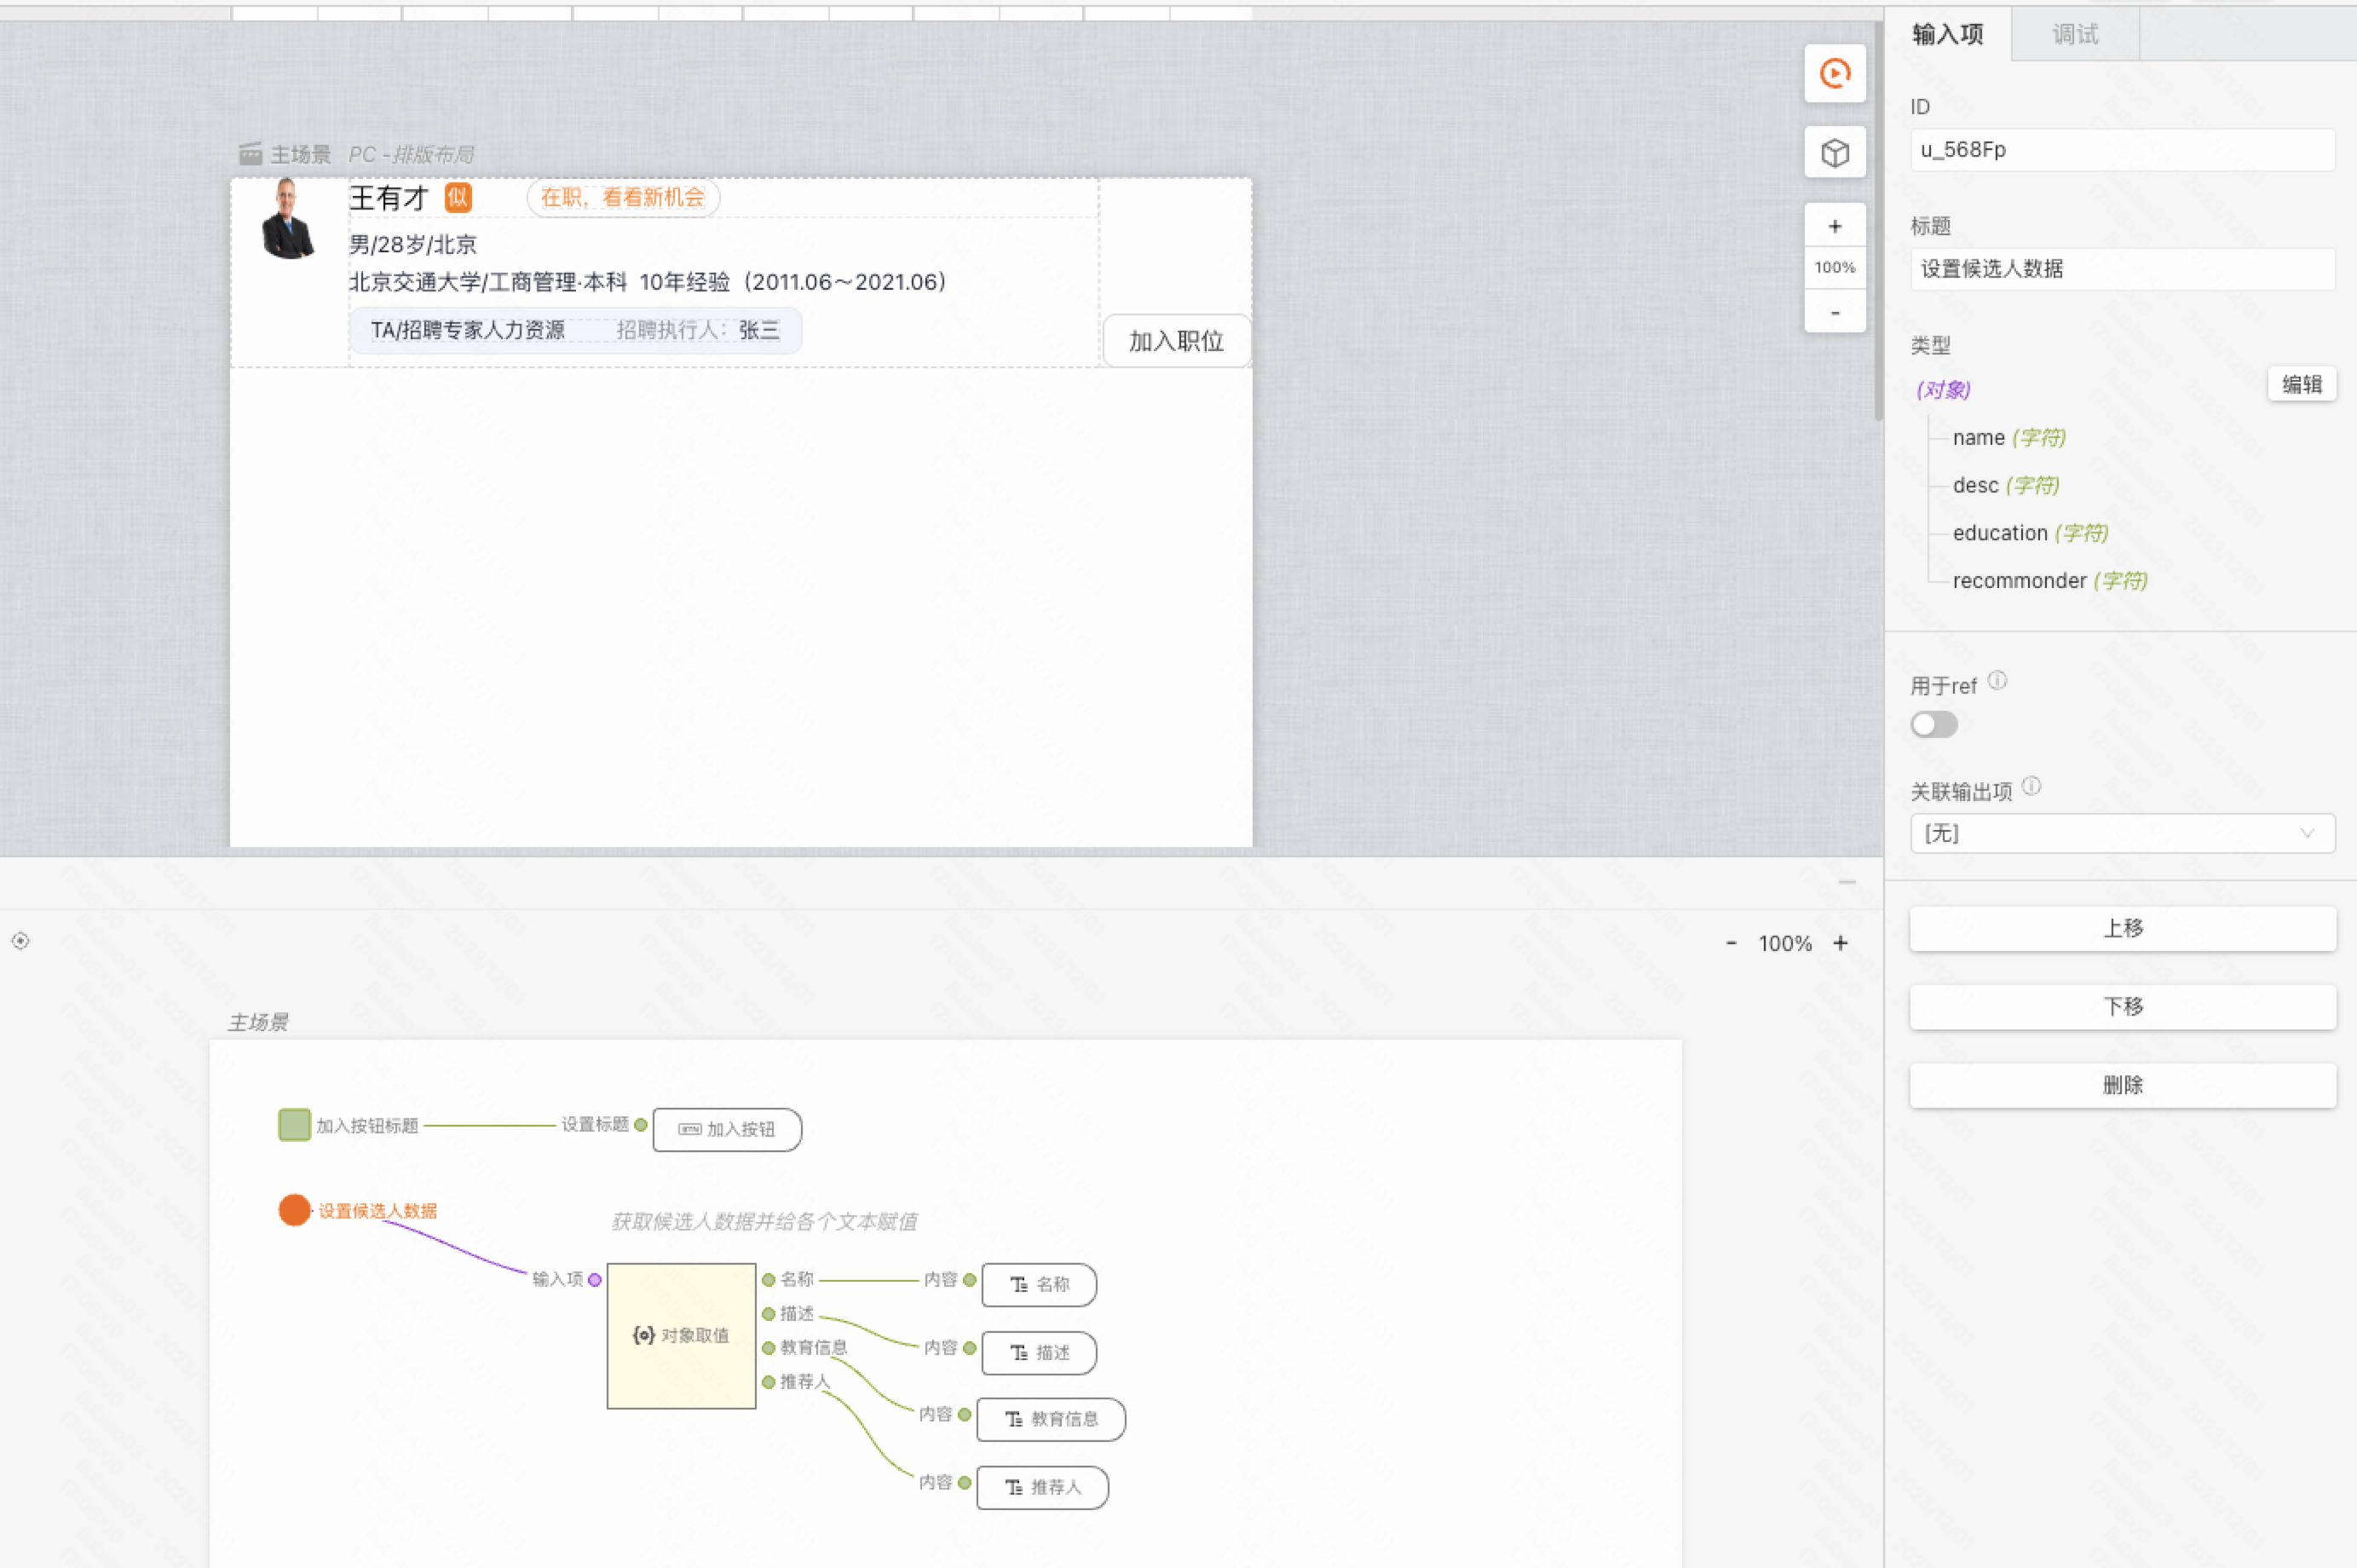The width and height of the screenshot is (2357, 1568).
Task: Click logic panel 100% zoom value
Action: pyautogui.click(x=1785, y=943)
